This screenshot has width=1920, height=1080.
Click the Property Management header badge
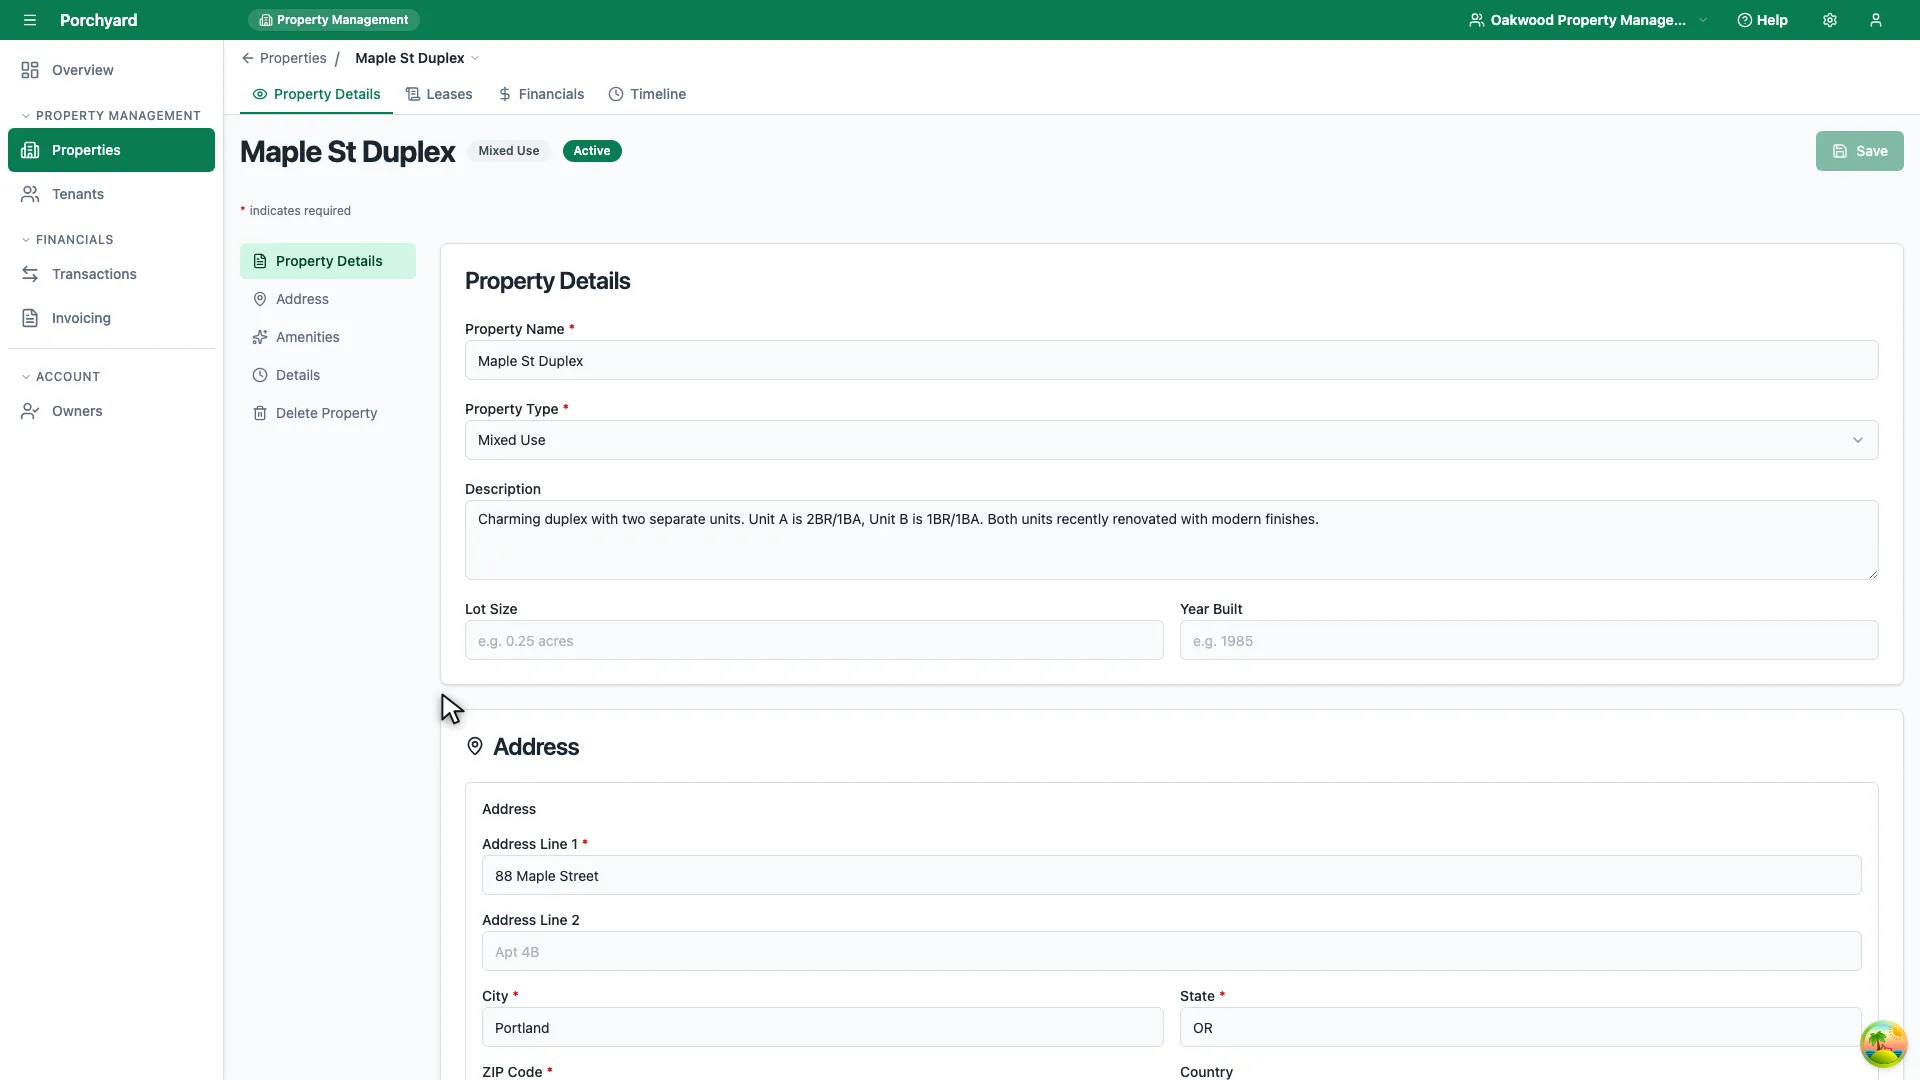[x=333, y=20]
